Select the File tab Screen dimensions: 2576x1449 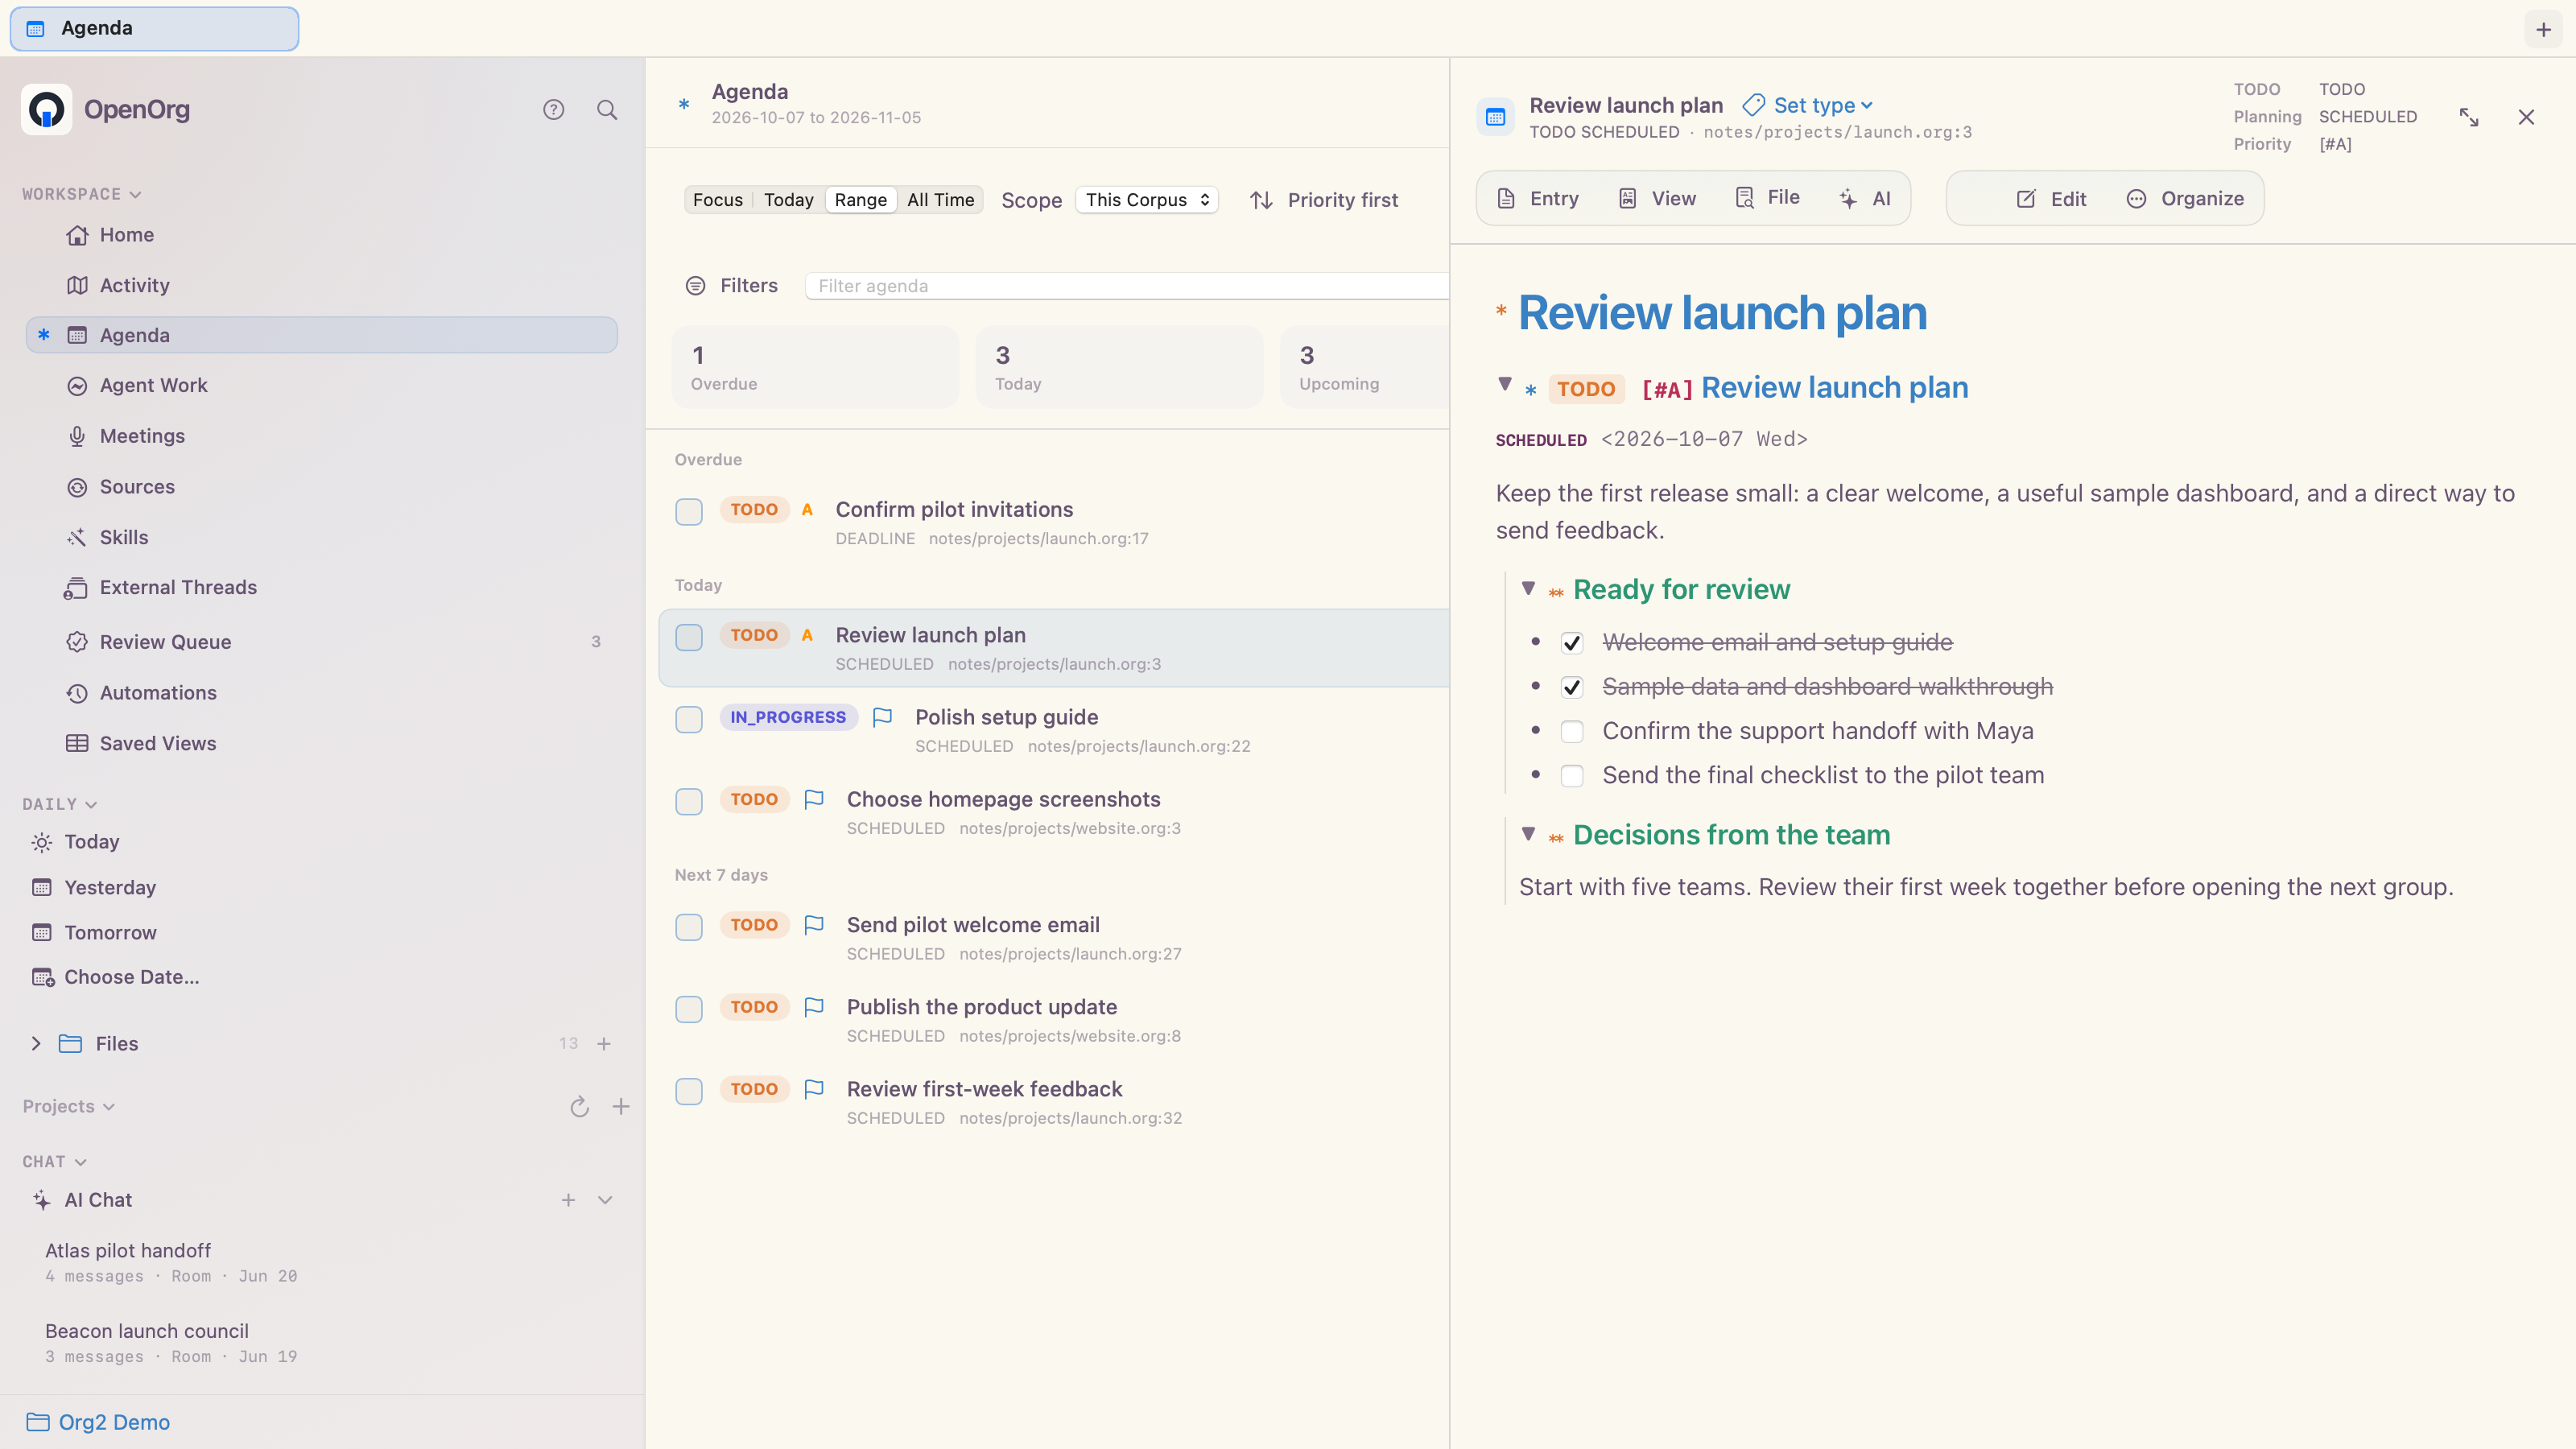1767,198
